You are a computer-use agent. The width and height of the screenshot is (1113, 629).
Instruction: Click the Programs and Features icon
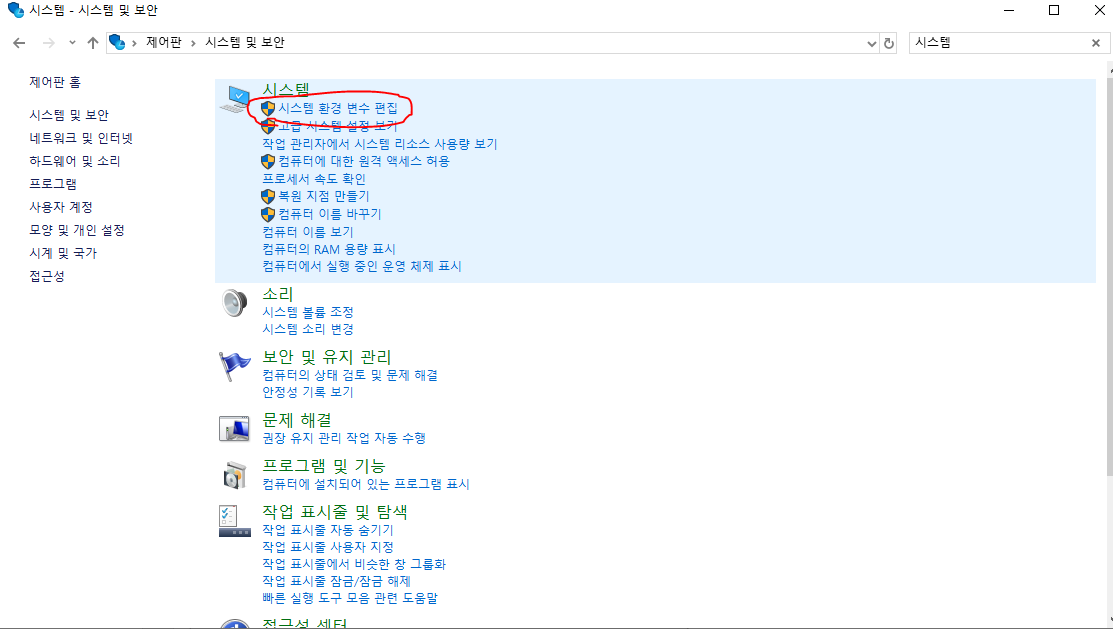click(x=234, y=475)
